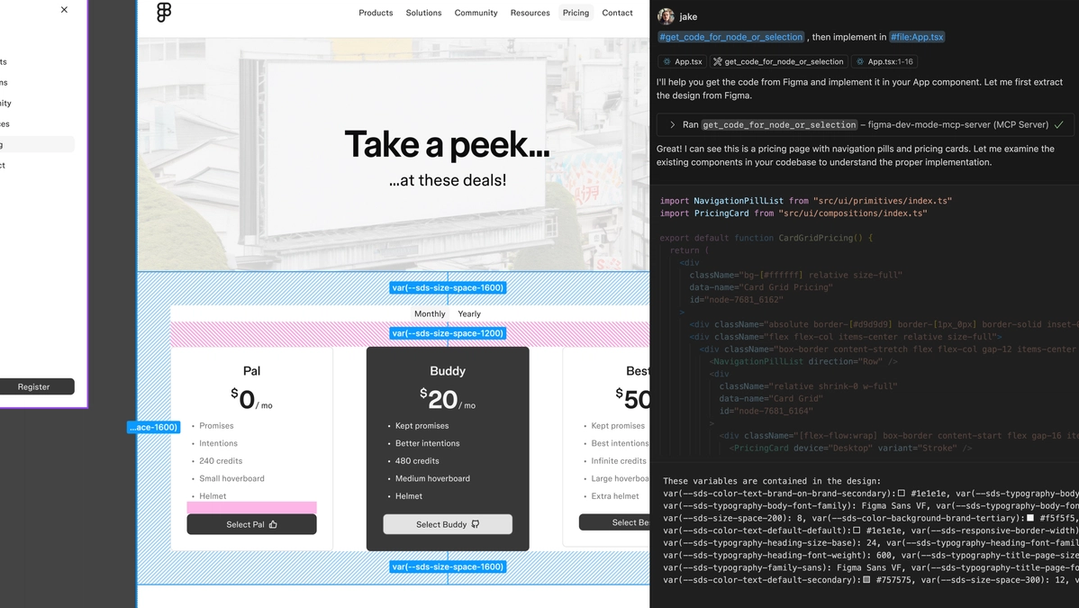
Task: Click the var(--sds-size-space-1200) spacing pill
Action: click(447, 333)
